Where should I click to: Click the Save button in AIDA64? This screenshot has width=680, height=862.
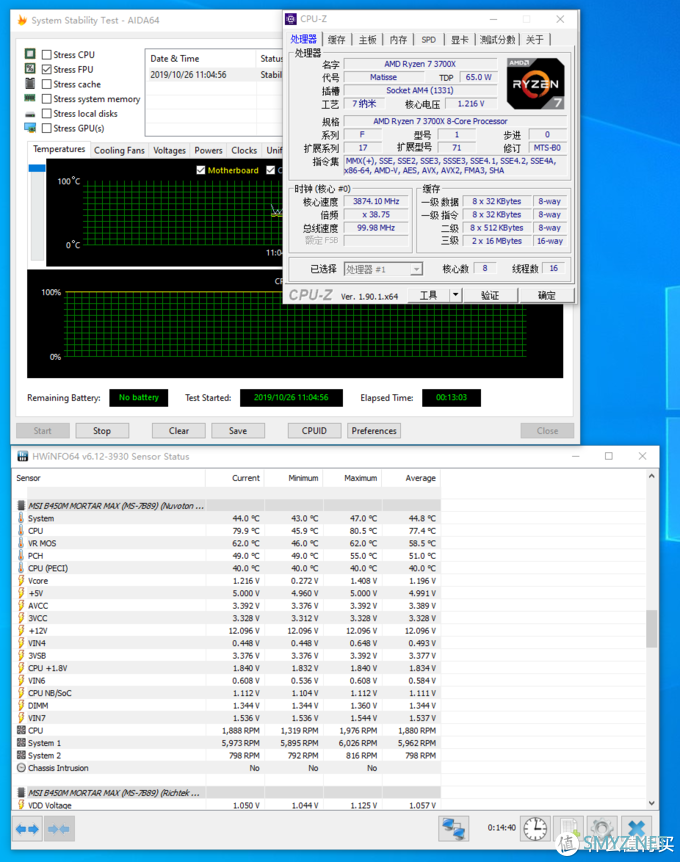click(238, 430)
